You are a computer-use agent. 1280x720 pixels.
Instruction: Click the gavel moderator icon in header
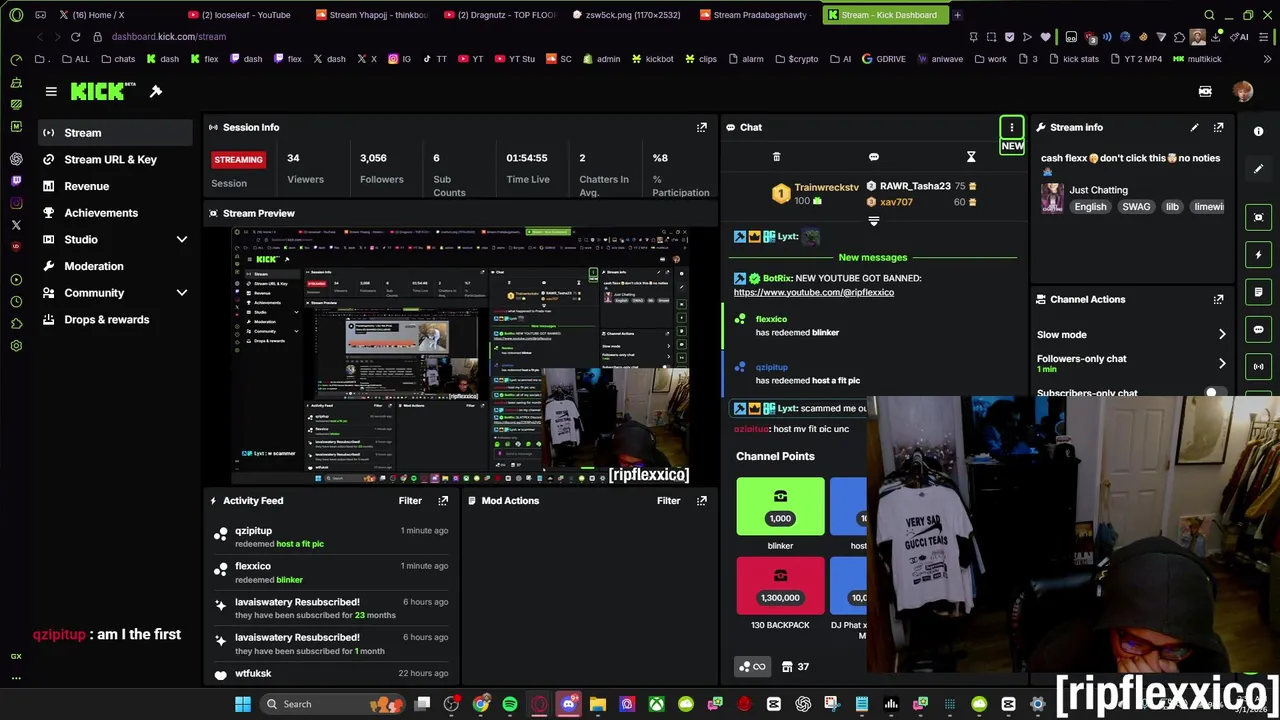pos(156,91)
